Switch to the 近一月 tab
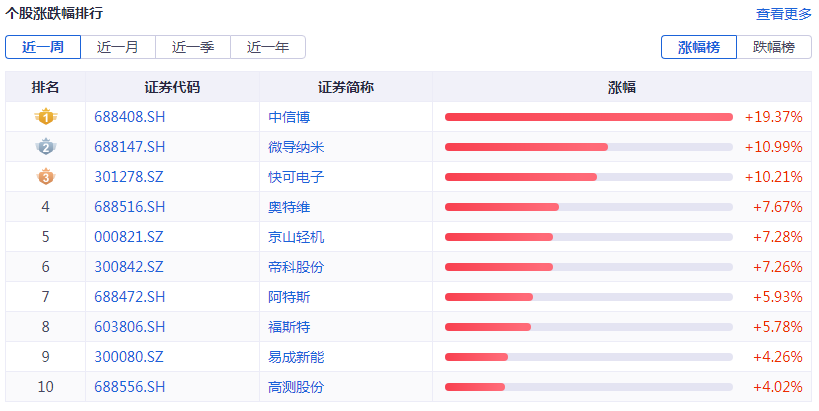819x411 pixels. [118, 47]
